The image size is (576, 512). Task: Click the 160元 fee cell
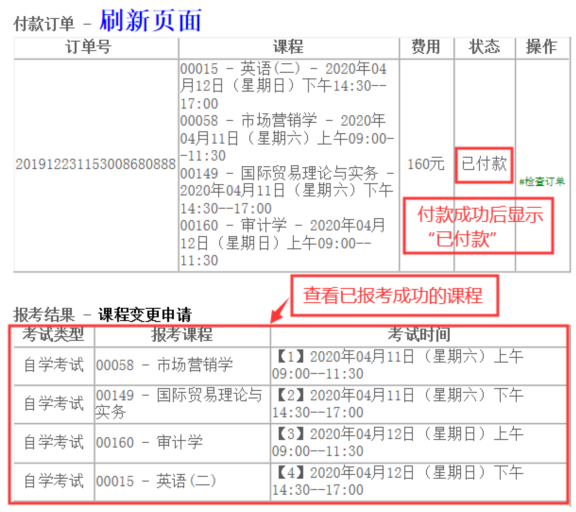pos(426,164)
